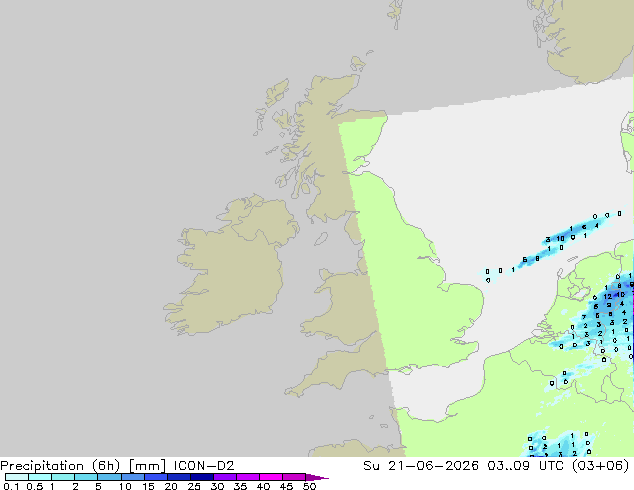Select the '25' legend scale label
This screenshot has width=634, height=490.
pyautogui.click(x=194, y=486)
